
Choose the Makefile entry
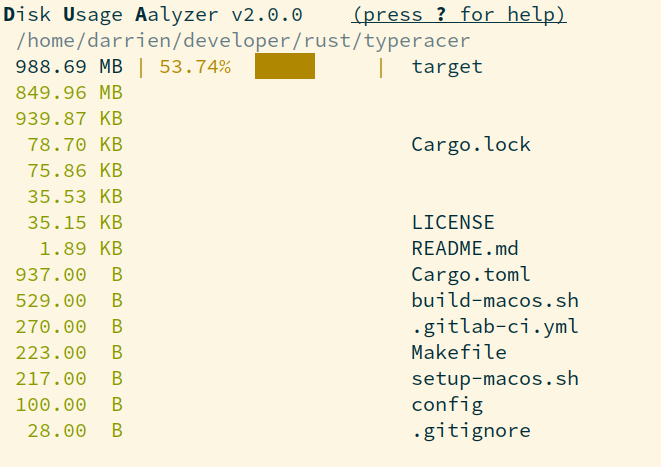458,352
